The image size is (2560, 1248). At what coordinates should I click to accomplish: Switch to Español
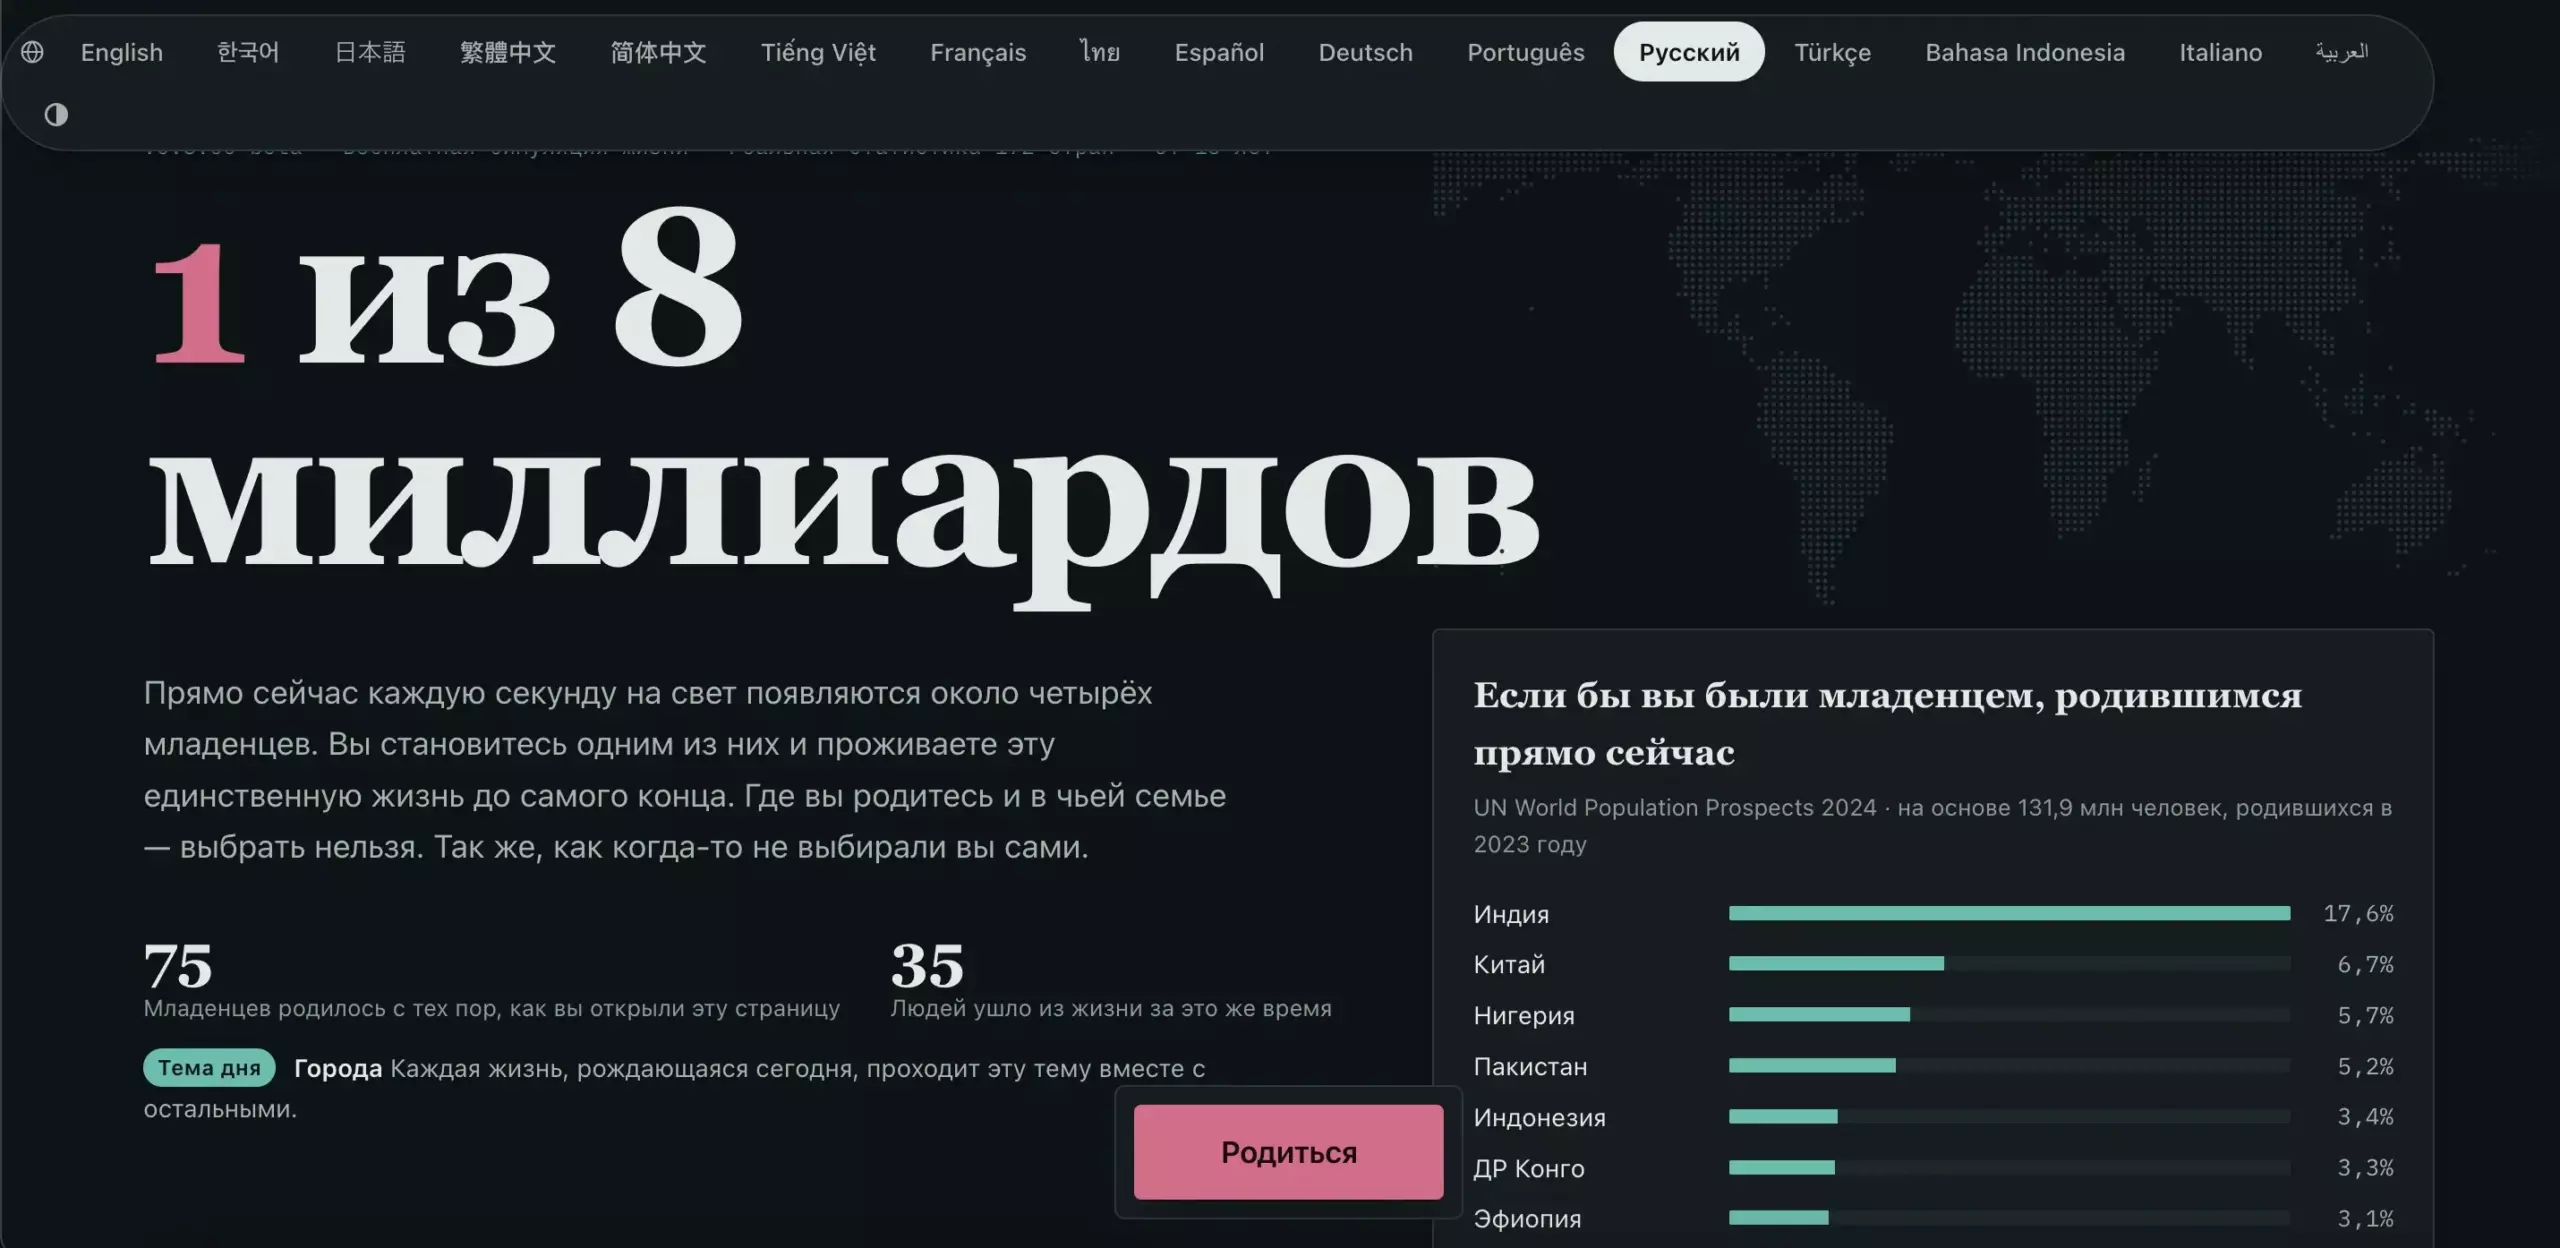[1219, 52]
